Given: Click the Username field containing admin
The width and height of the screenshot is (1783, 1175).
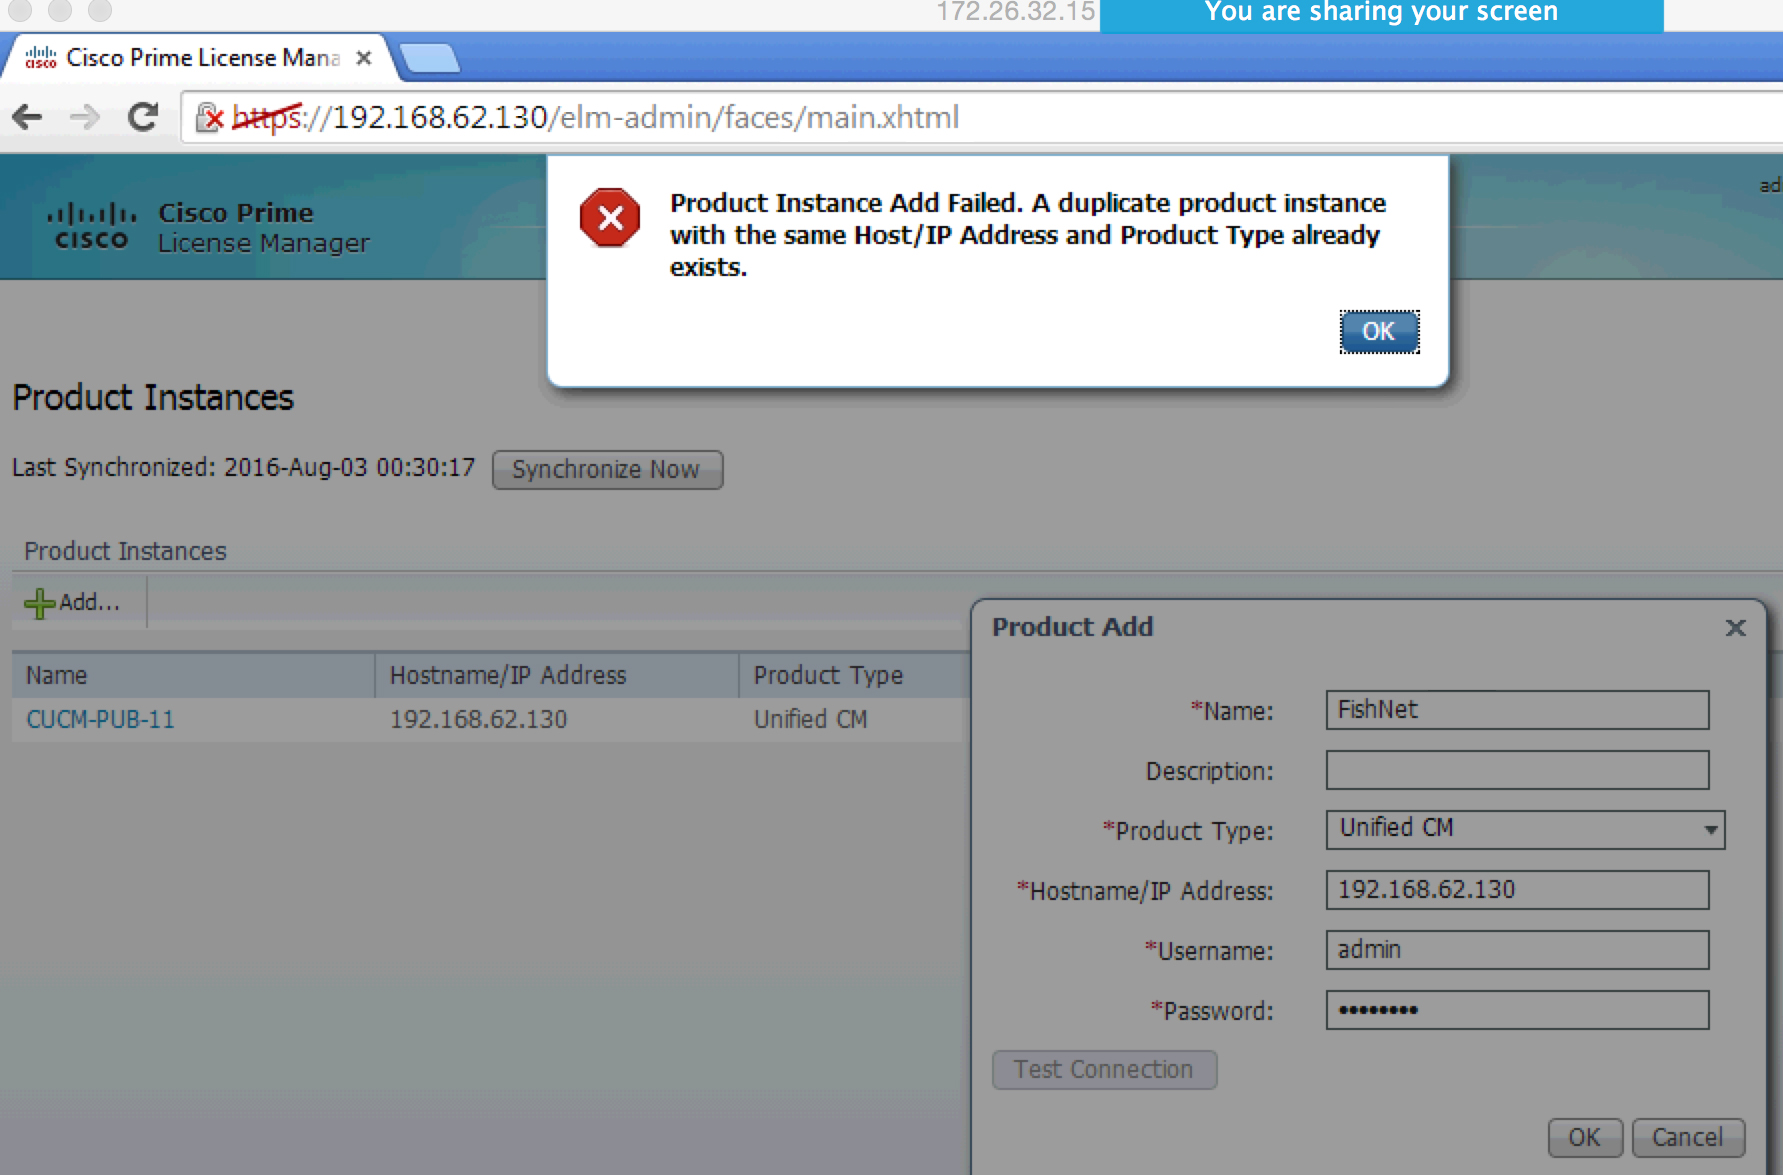Looking at the screenshot, I should 1517,950.
